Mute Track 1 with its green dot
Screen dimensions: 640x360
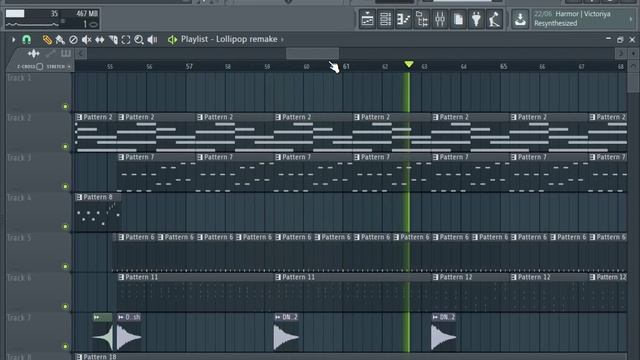65,107
